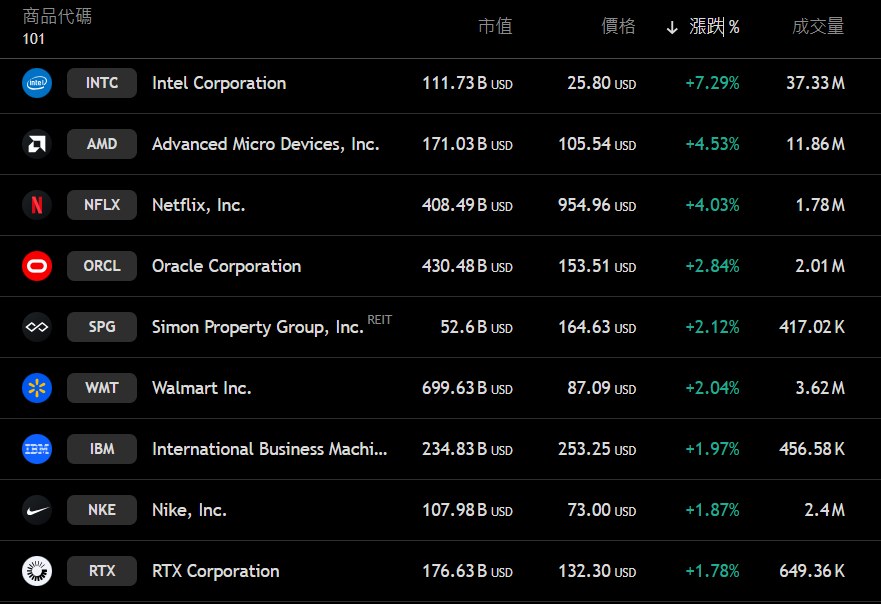Click the Nike swoosh logo icon
881x604 pixels.
(37, 510)
